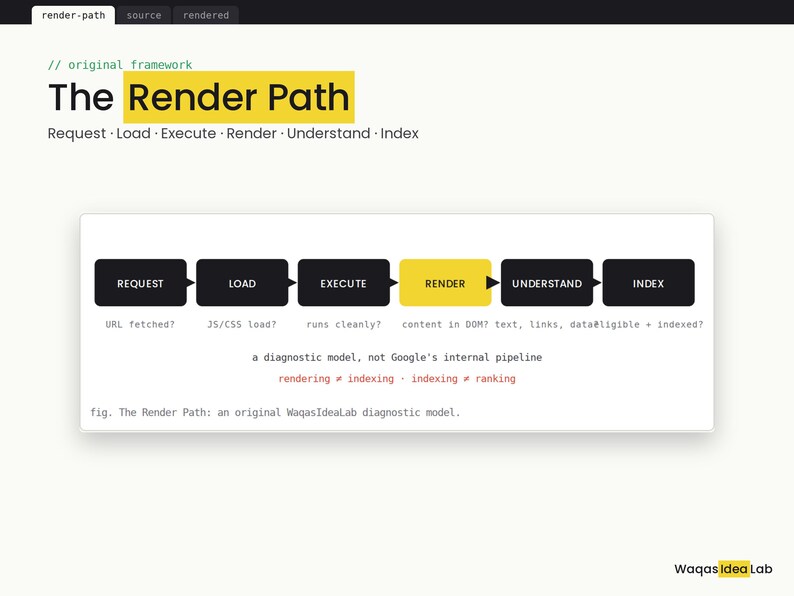Click the 'text, links, data?' caption
Viewport: 794px width, 596px height.
coord(546,324)
